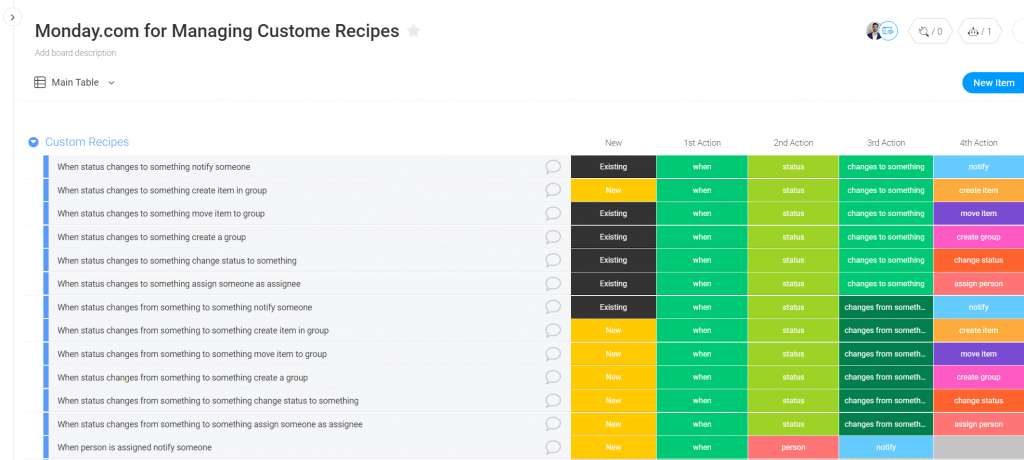Open the Main Table view dropdown
The width and height of the screenshot is (1024, 460).
pos(111,83)
